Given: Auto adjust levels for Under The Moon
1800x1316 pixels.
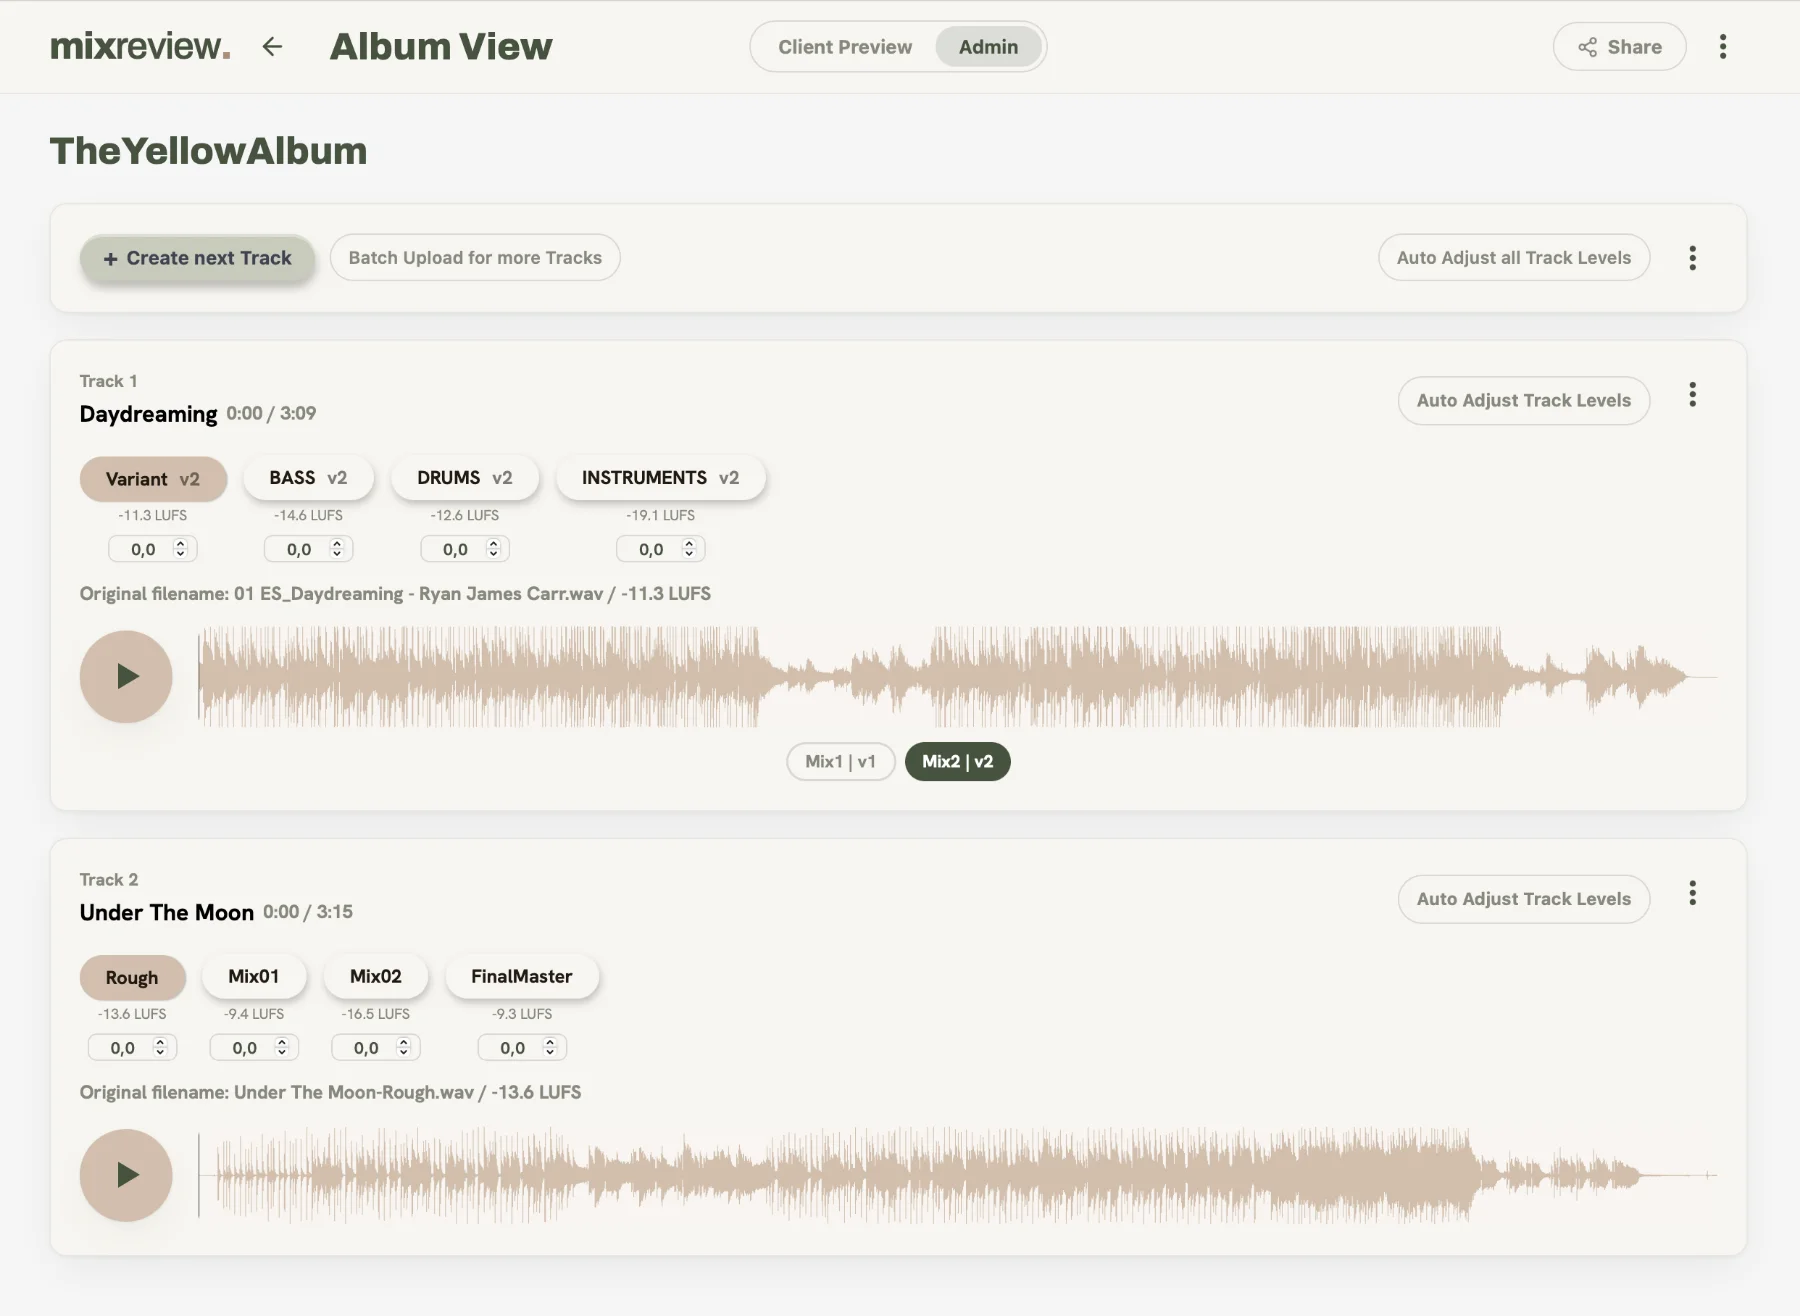Looking at the screenshot, I should tap(1524, 899).
